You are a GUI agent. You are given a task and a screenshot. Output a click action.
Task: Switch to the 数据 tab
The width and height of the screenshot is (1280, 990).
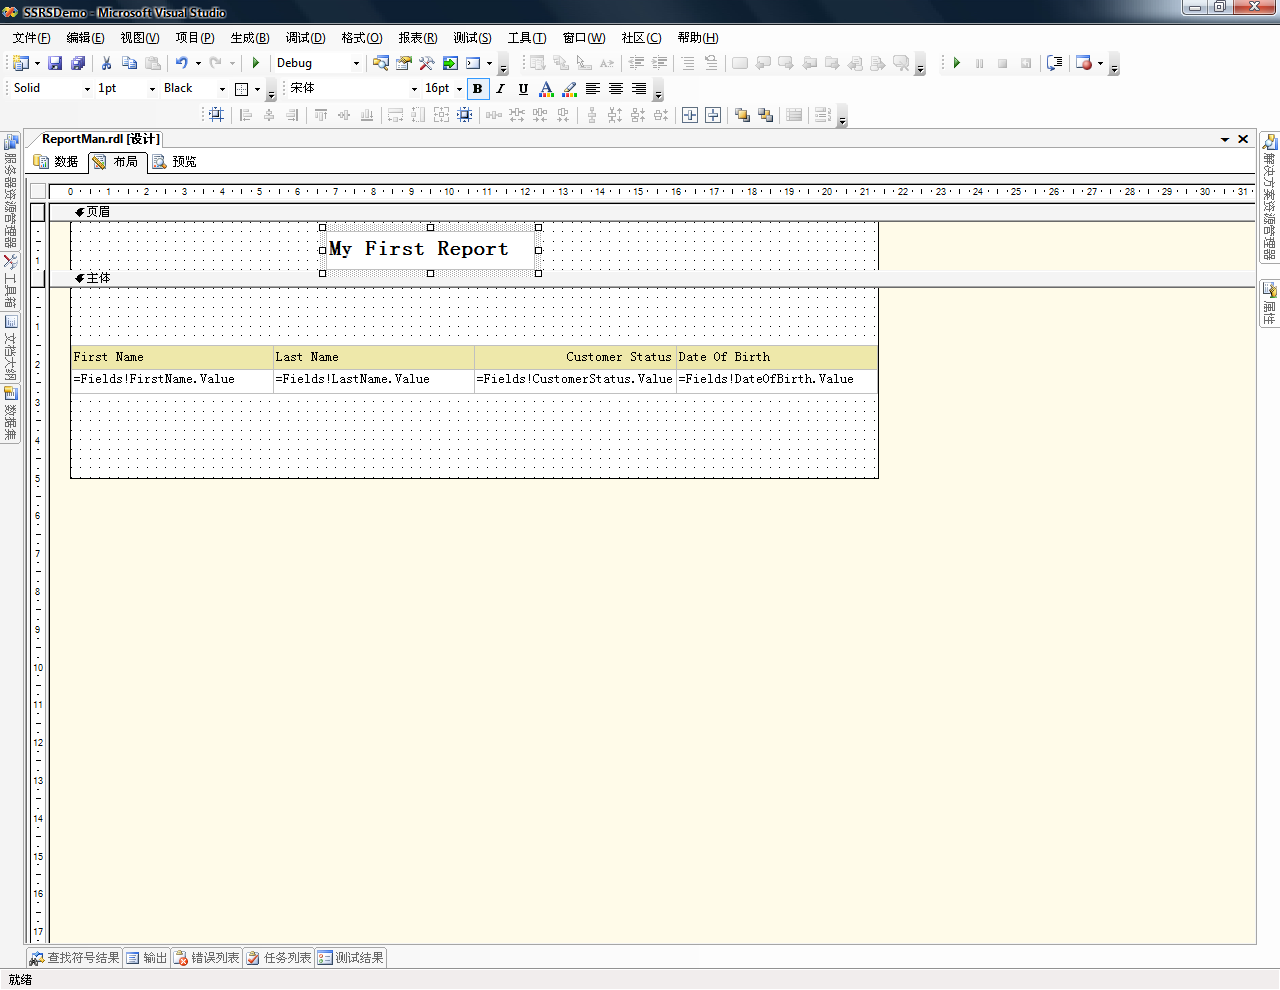coord(57,162)
